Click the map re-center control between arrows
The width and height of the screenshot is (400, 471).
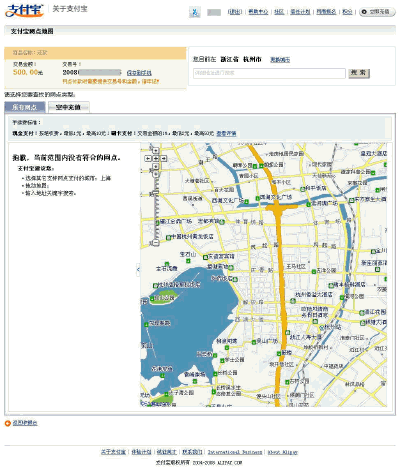point(156,159)
